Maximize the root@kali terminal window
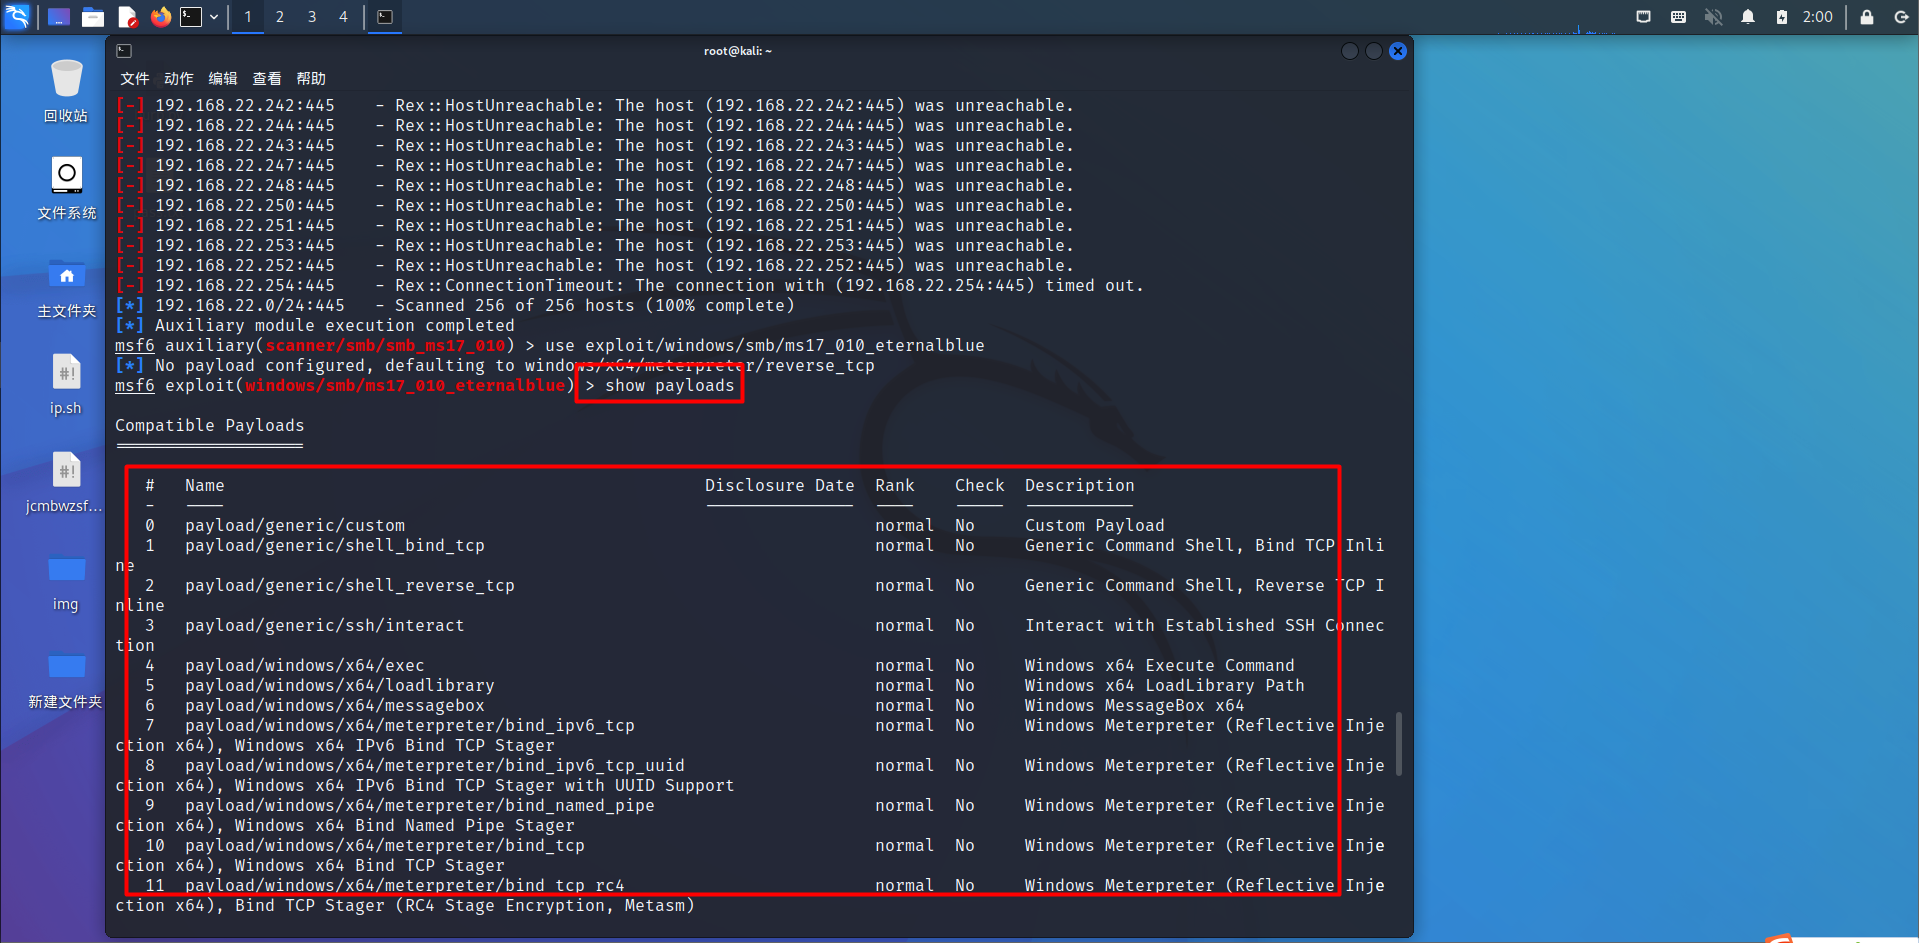 [x=1374, y=51]
